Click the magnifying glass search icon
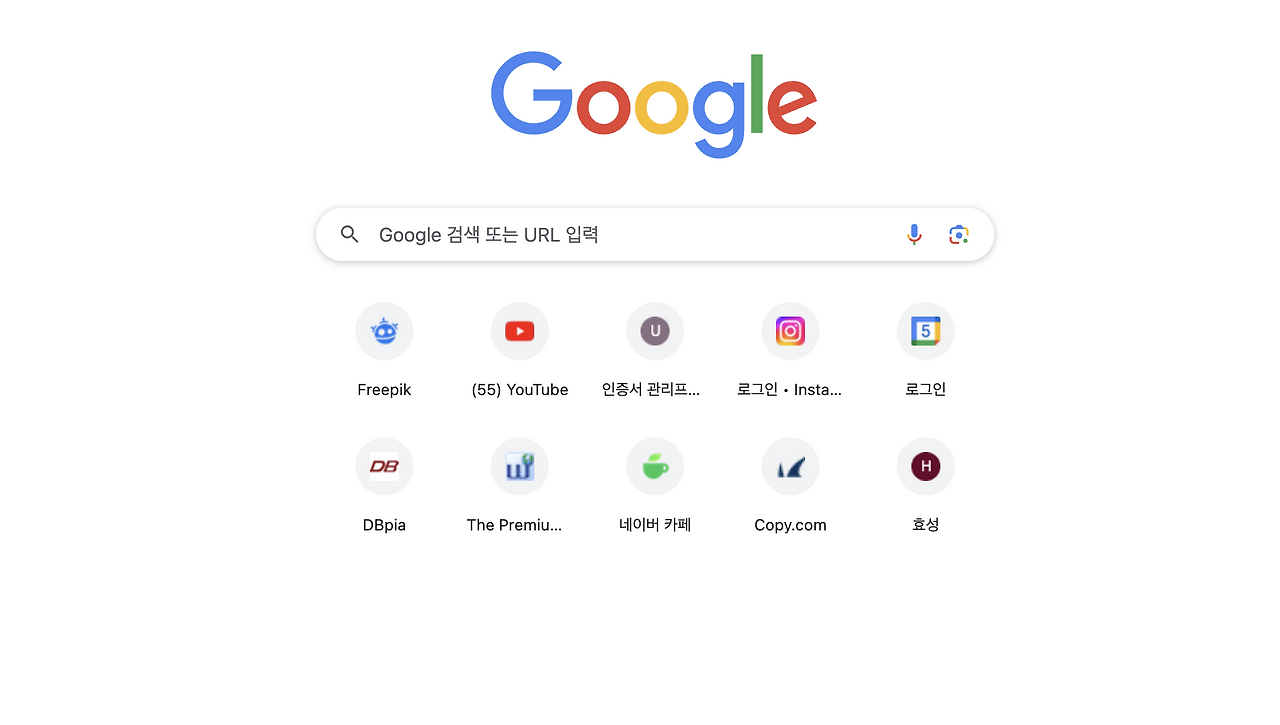 349,235
